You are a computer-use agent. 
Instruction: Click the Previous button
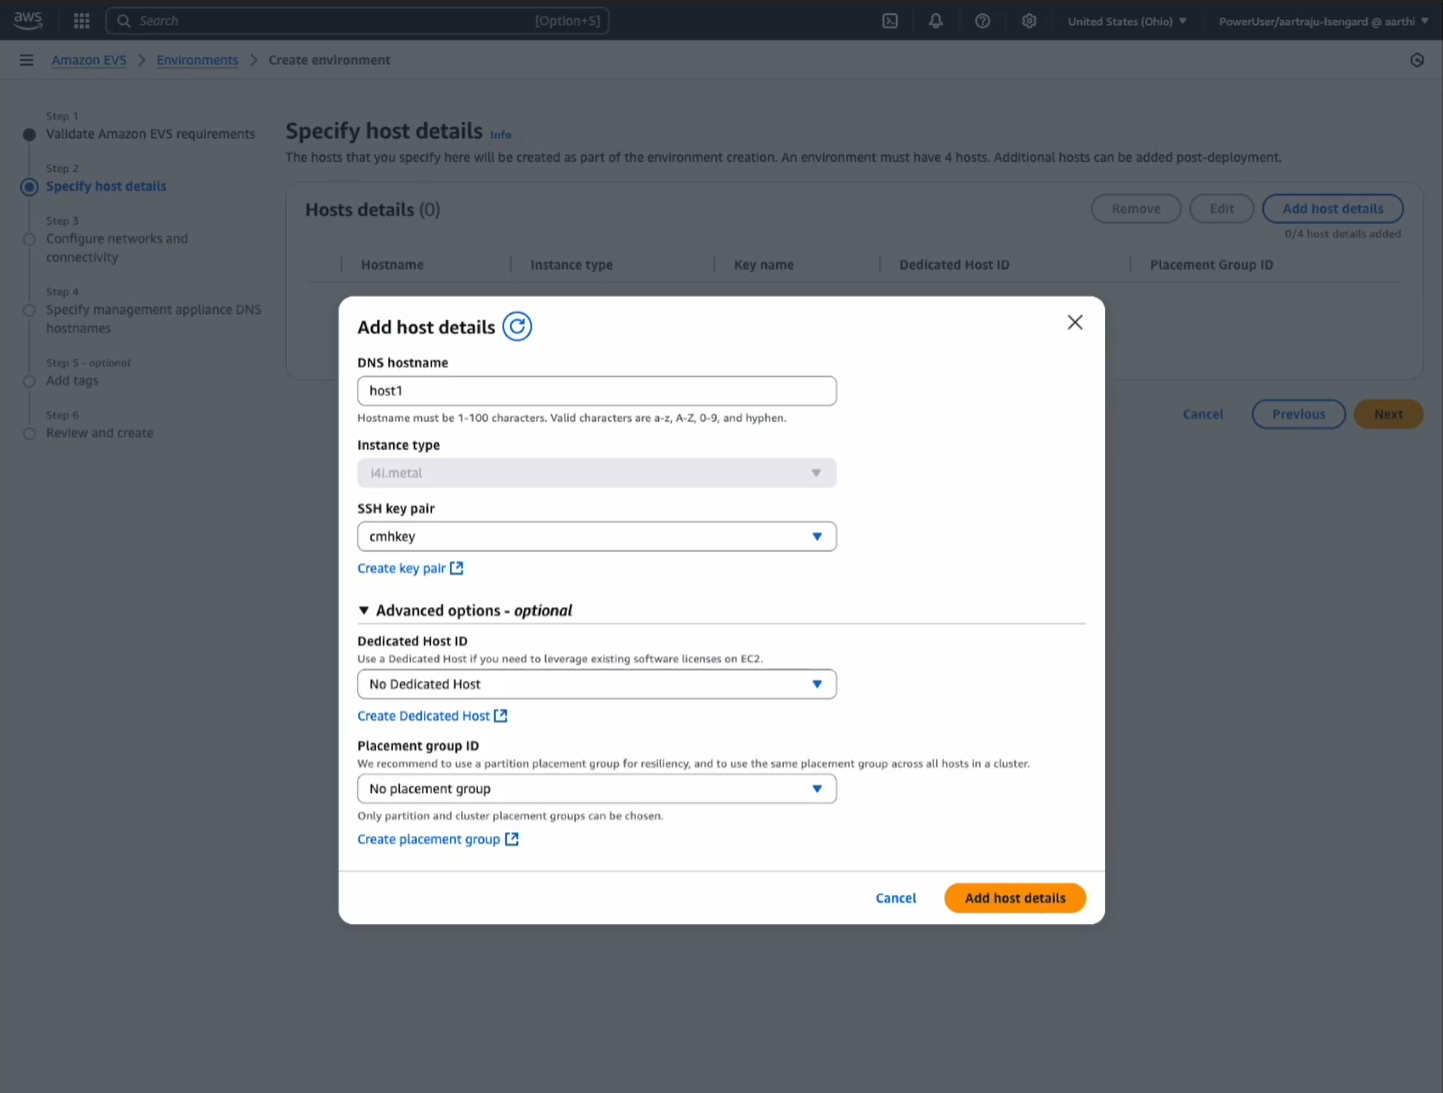click(x=1298, y=414)
